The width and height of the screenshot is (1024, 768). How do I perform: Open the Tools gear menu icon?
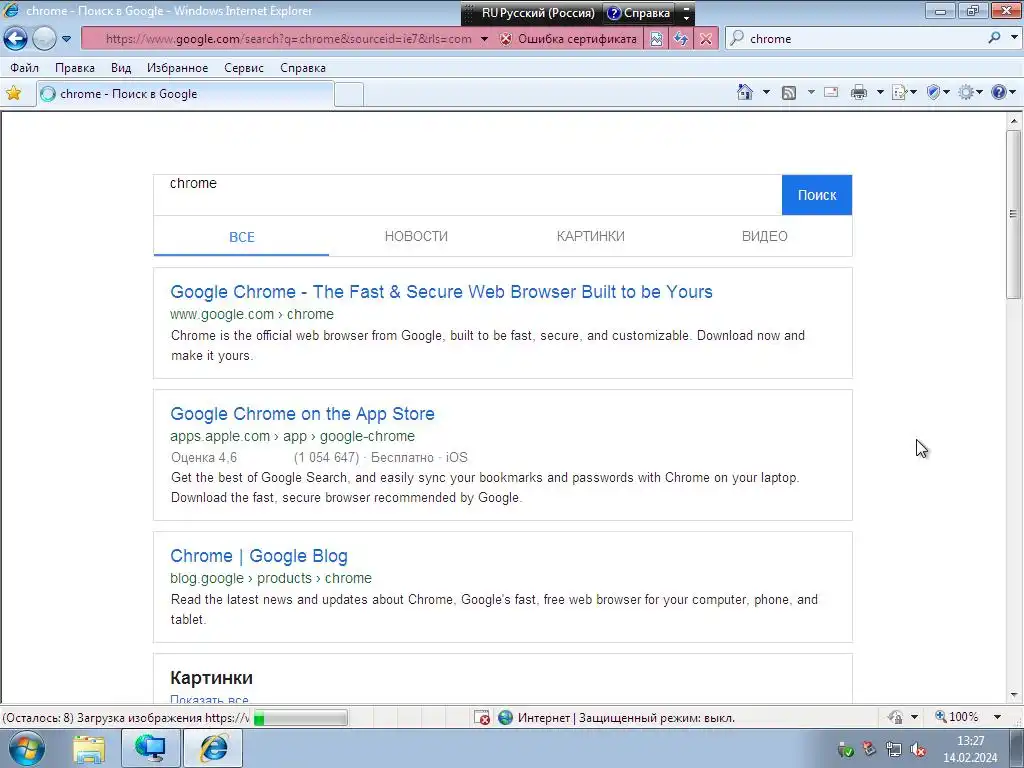pyautogui.click(x=970, y=92)
